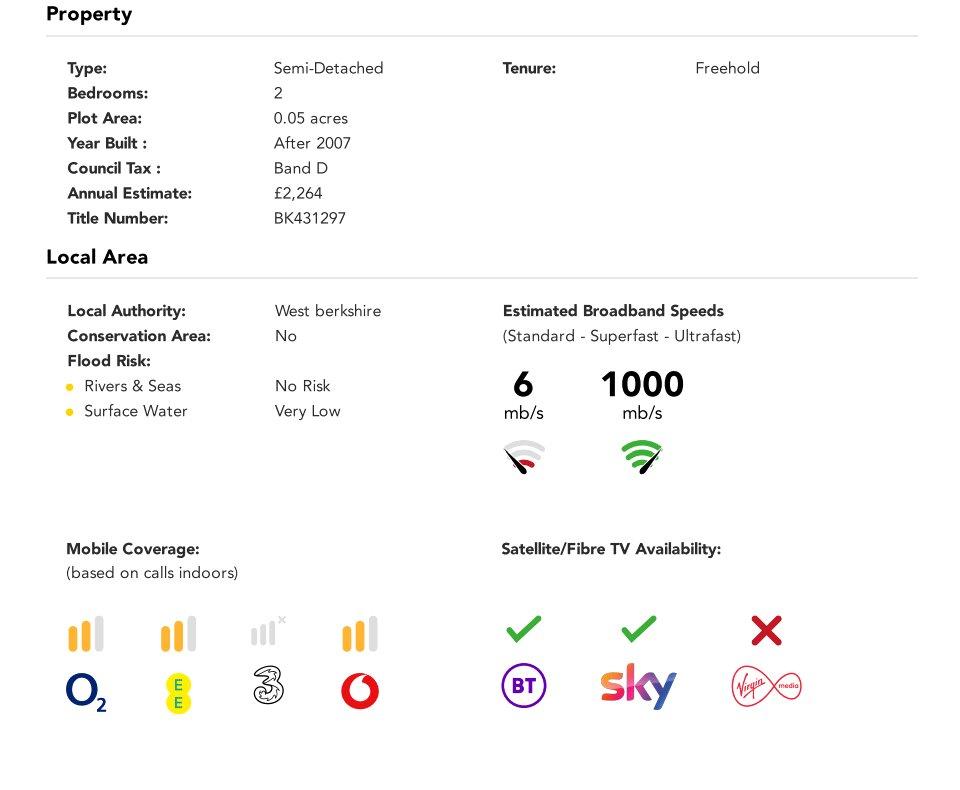Click the EE network logo
Viewport: 960px width, 790px height.
point(178,693)
